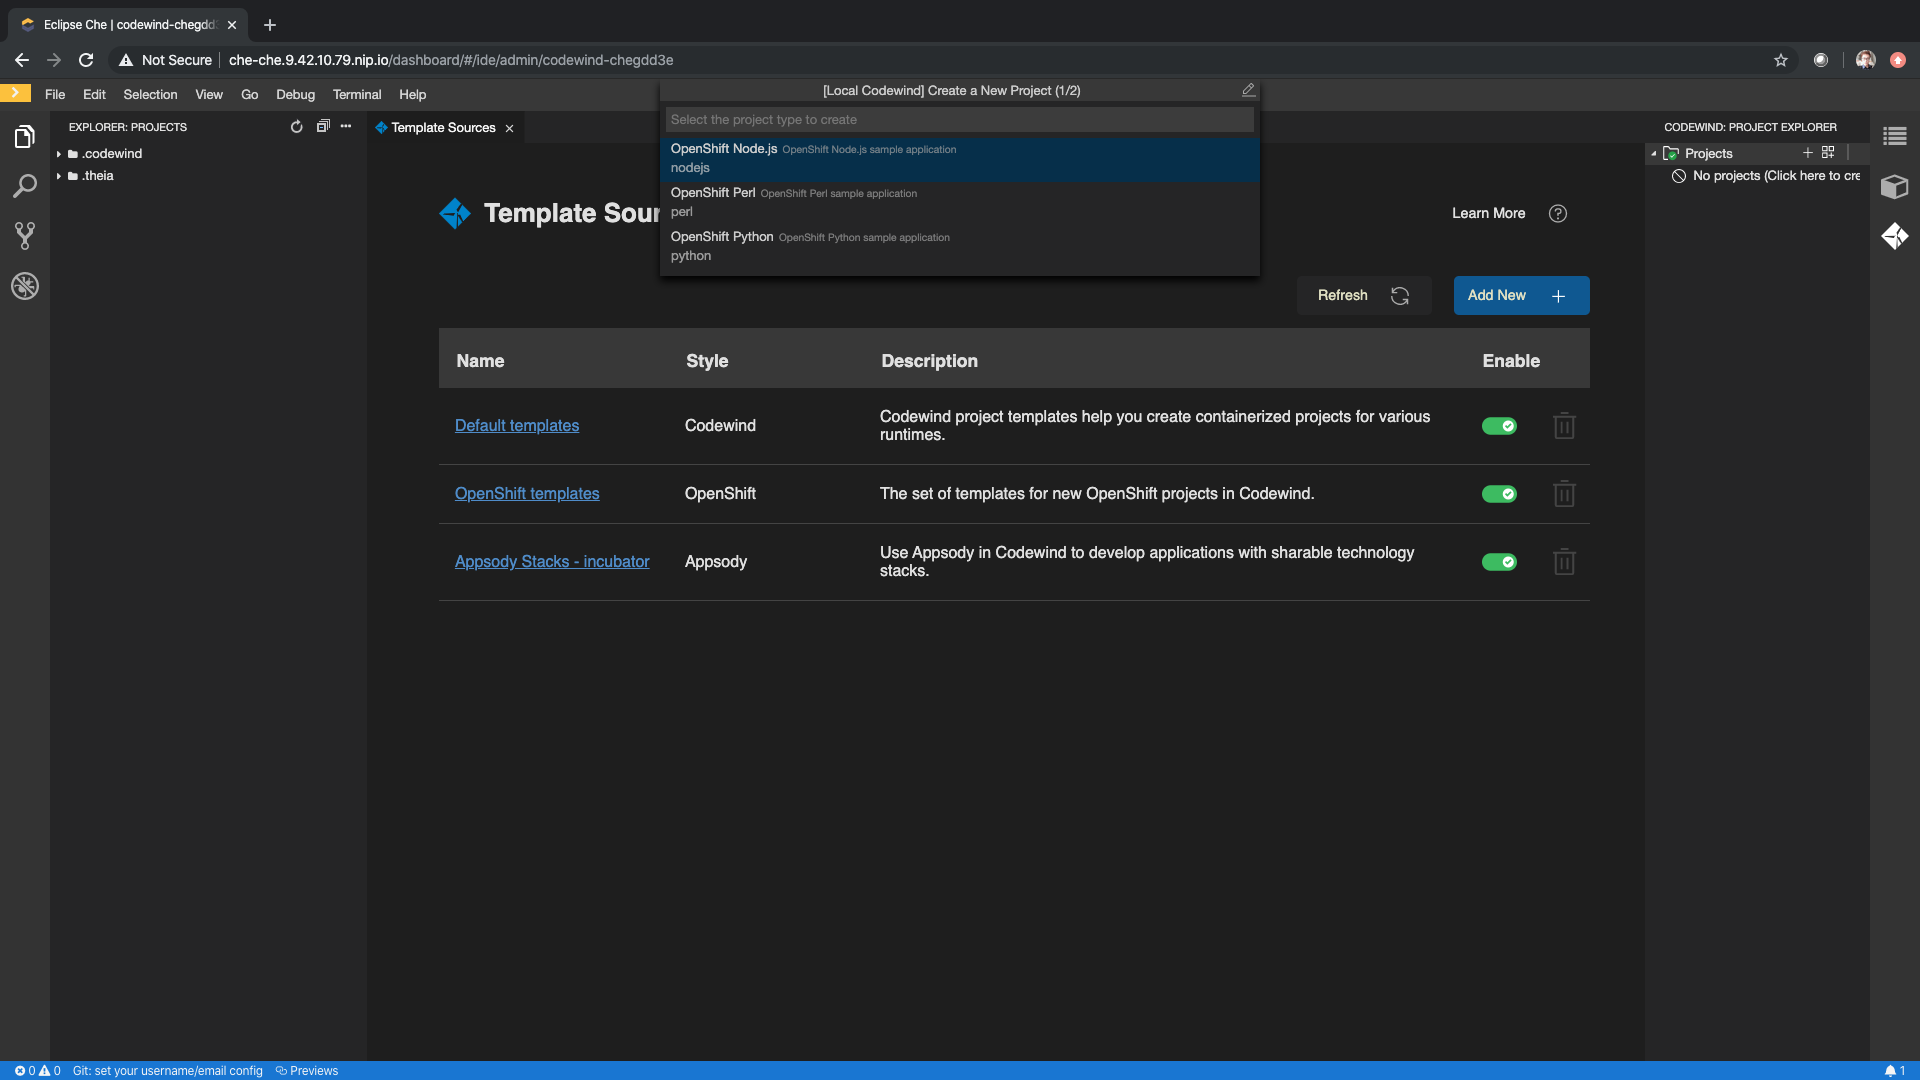Click the pencil edit icon on the project dialog
Viewport: 1920px width, 1080px height.
click(1247, 90)
